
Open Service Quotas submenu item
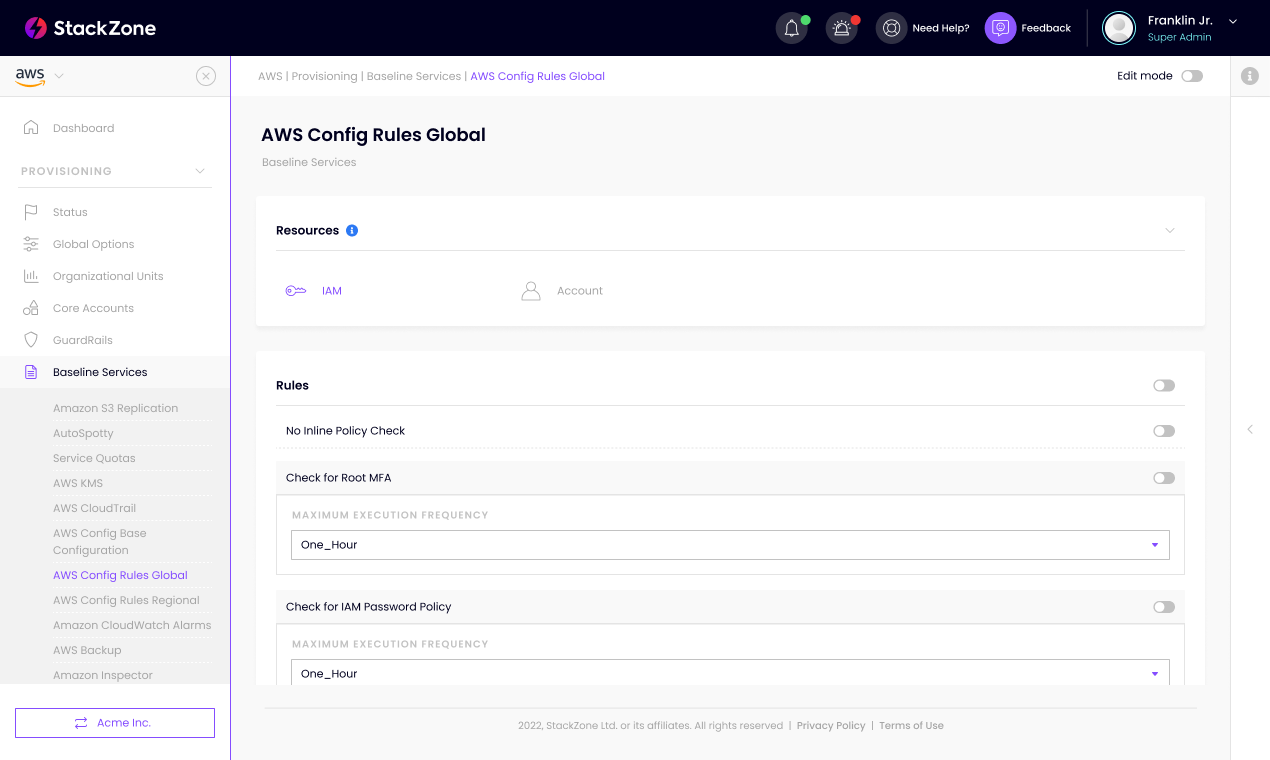pyautogui.click(x=94, y=458)
